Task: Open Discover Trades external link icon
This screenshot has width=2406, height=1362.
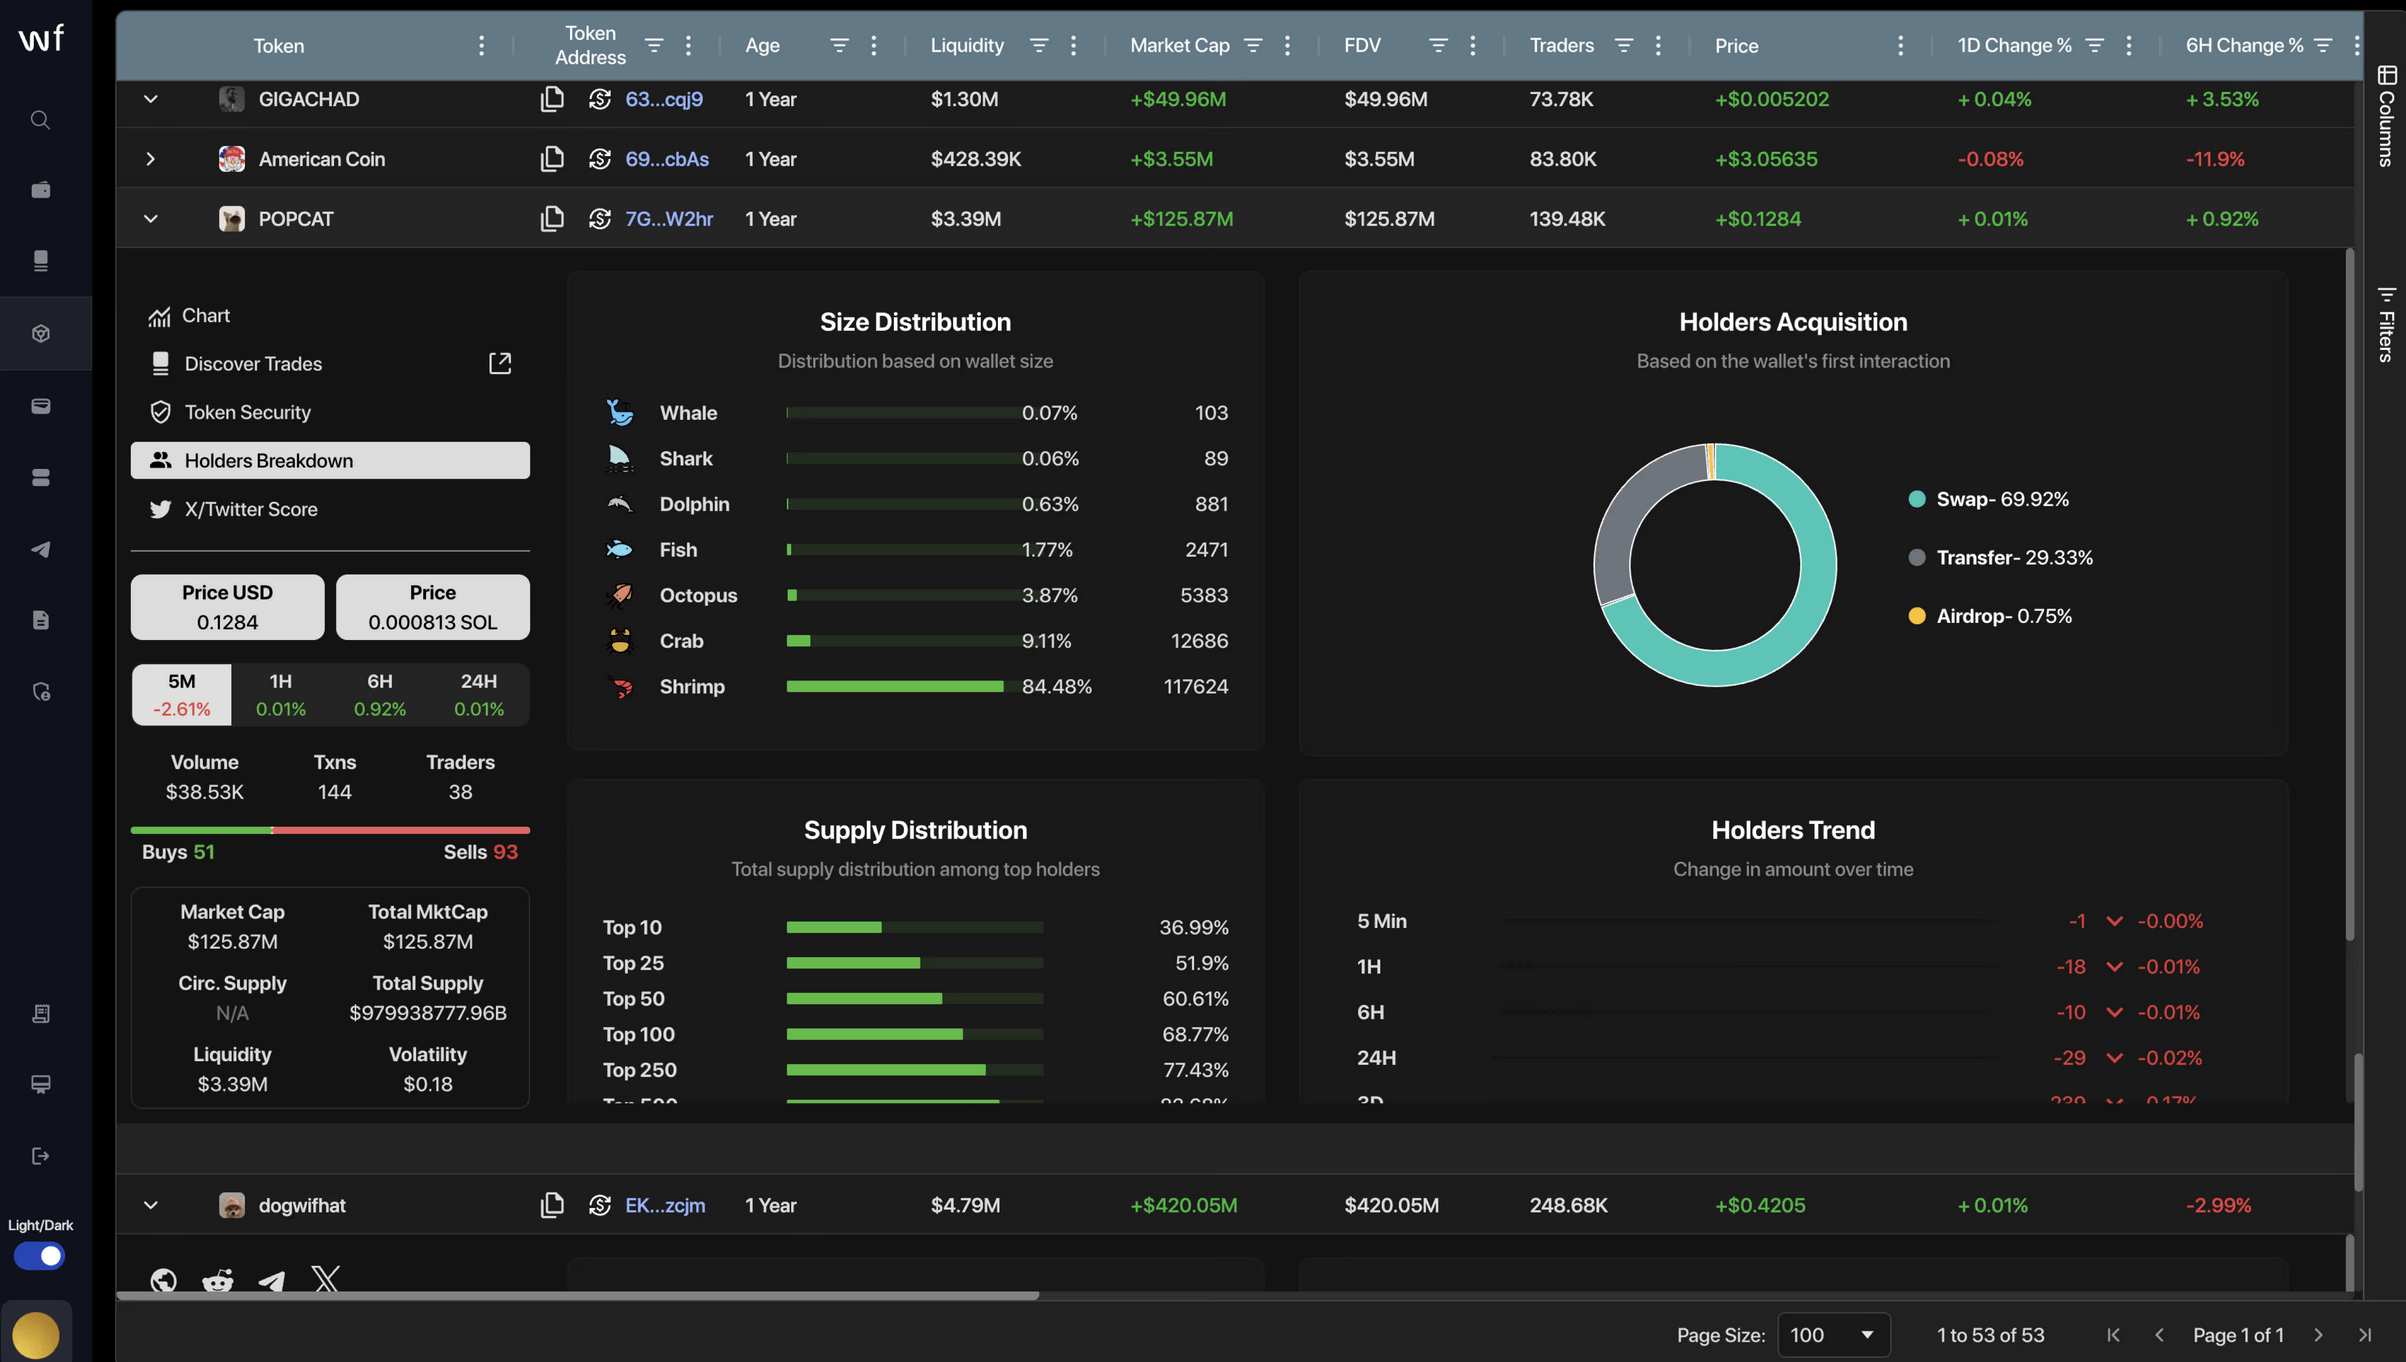Action: click(x=500, y=363)
